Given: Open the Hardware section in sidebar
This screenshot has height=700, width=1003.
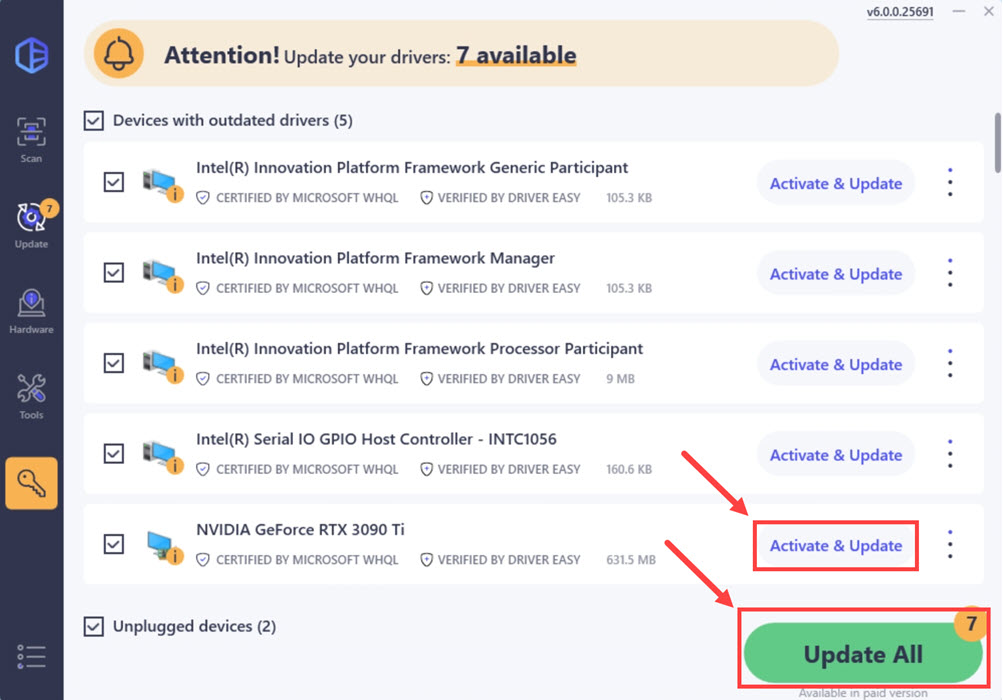Looking at the screenshot, I should click(x=31, y=311).
